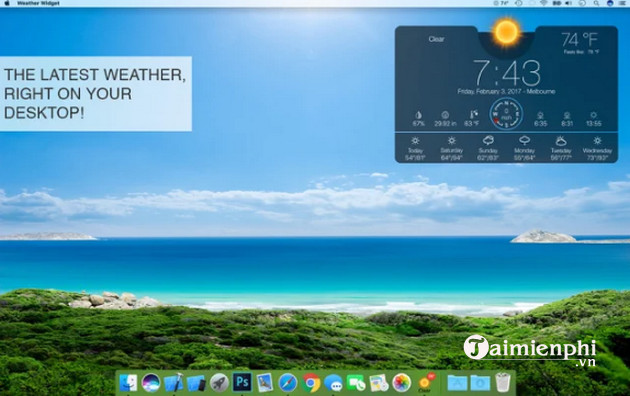Open Messages from the Dock
The height and width of the screenshot is (396, 630).
tap(333, 383)
